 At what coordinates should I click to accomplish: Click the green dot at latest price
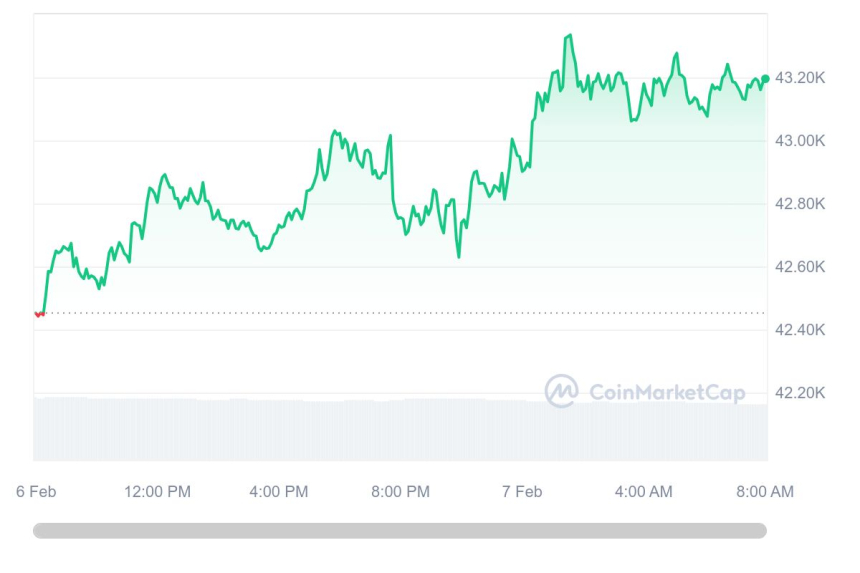click(x=765, y=79)
